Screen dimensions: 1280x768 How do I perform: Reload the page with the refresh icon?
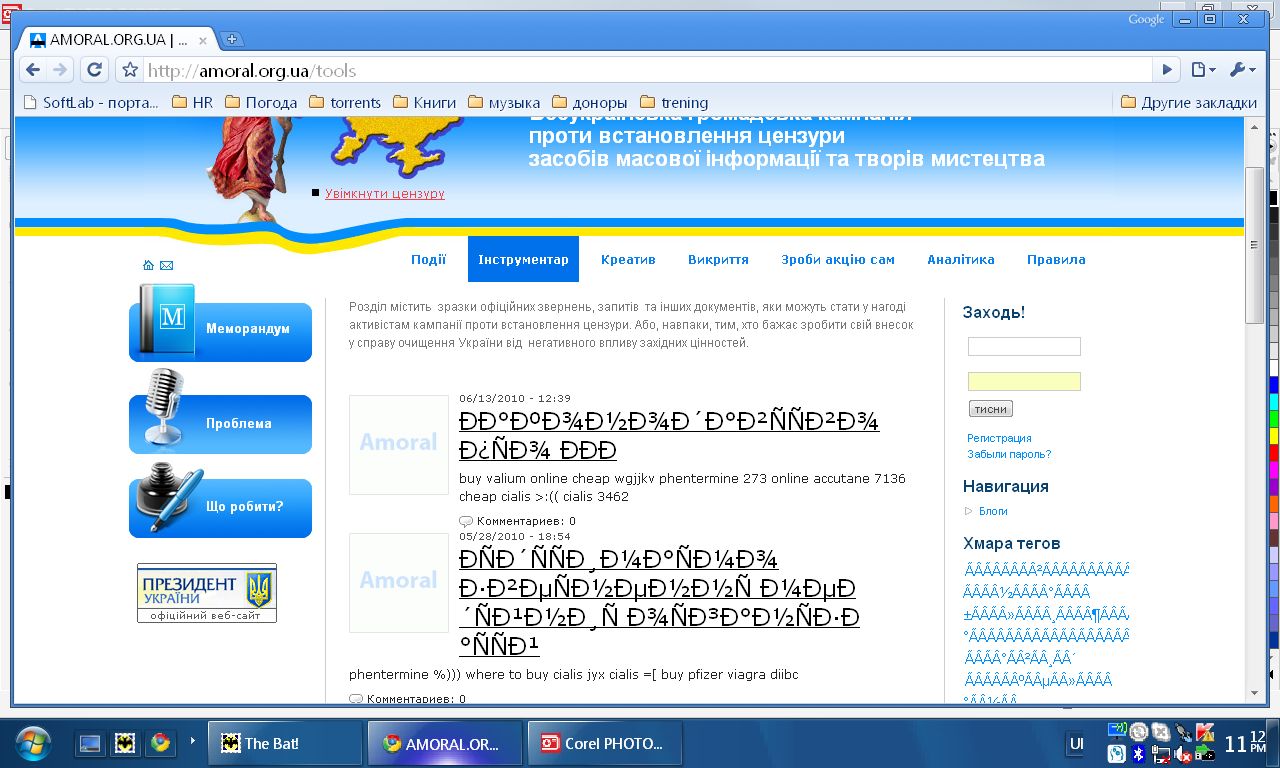click(94, 70)
